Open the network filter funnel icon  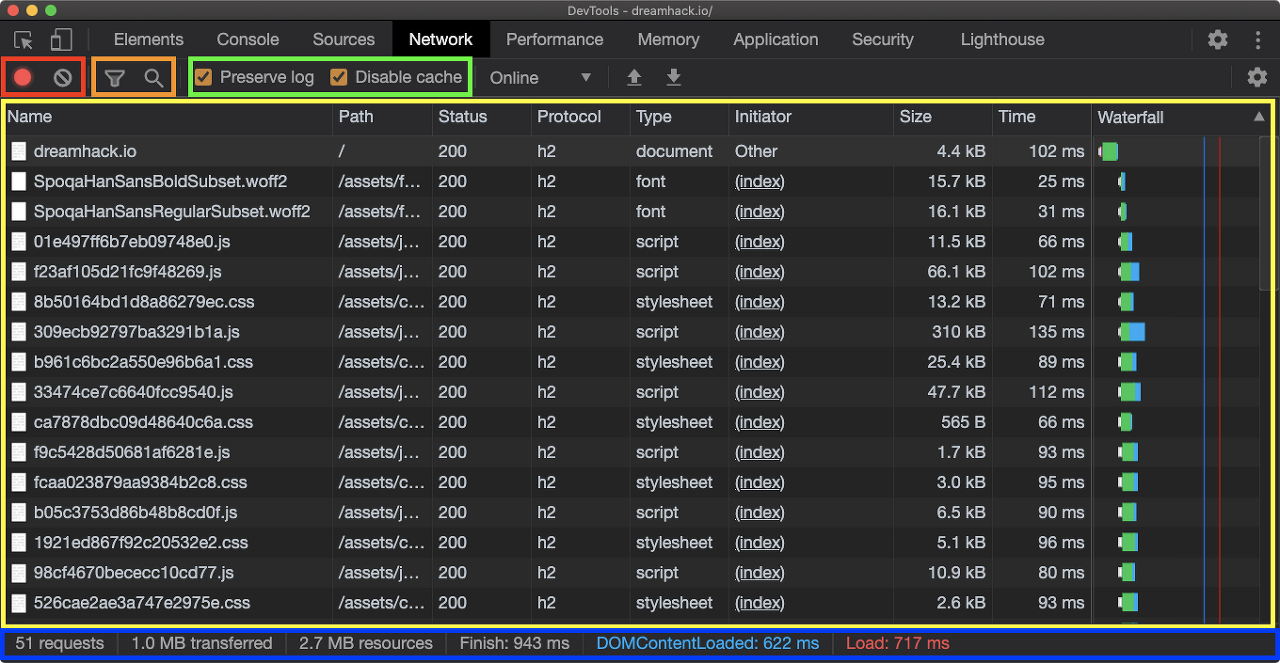point(115,78)
